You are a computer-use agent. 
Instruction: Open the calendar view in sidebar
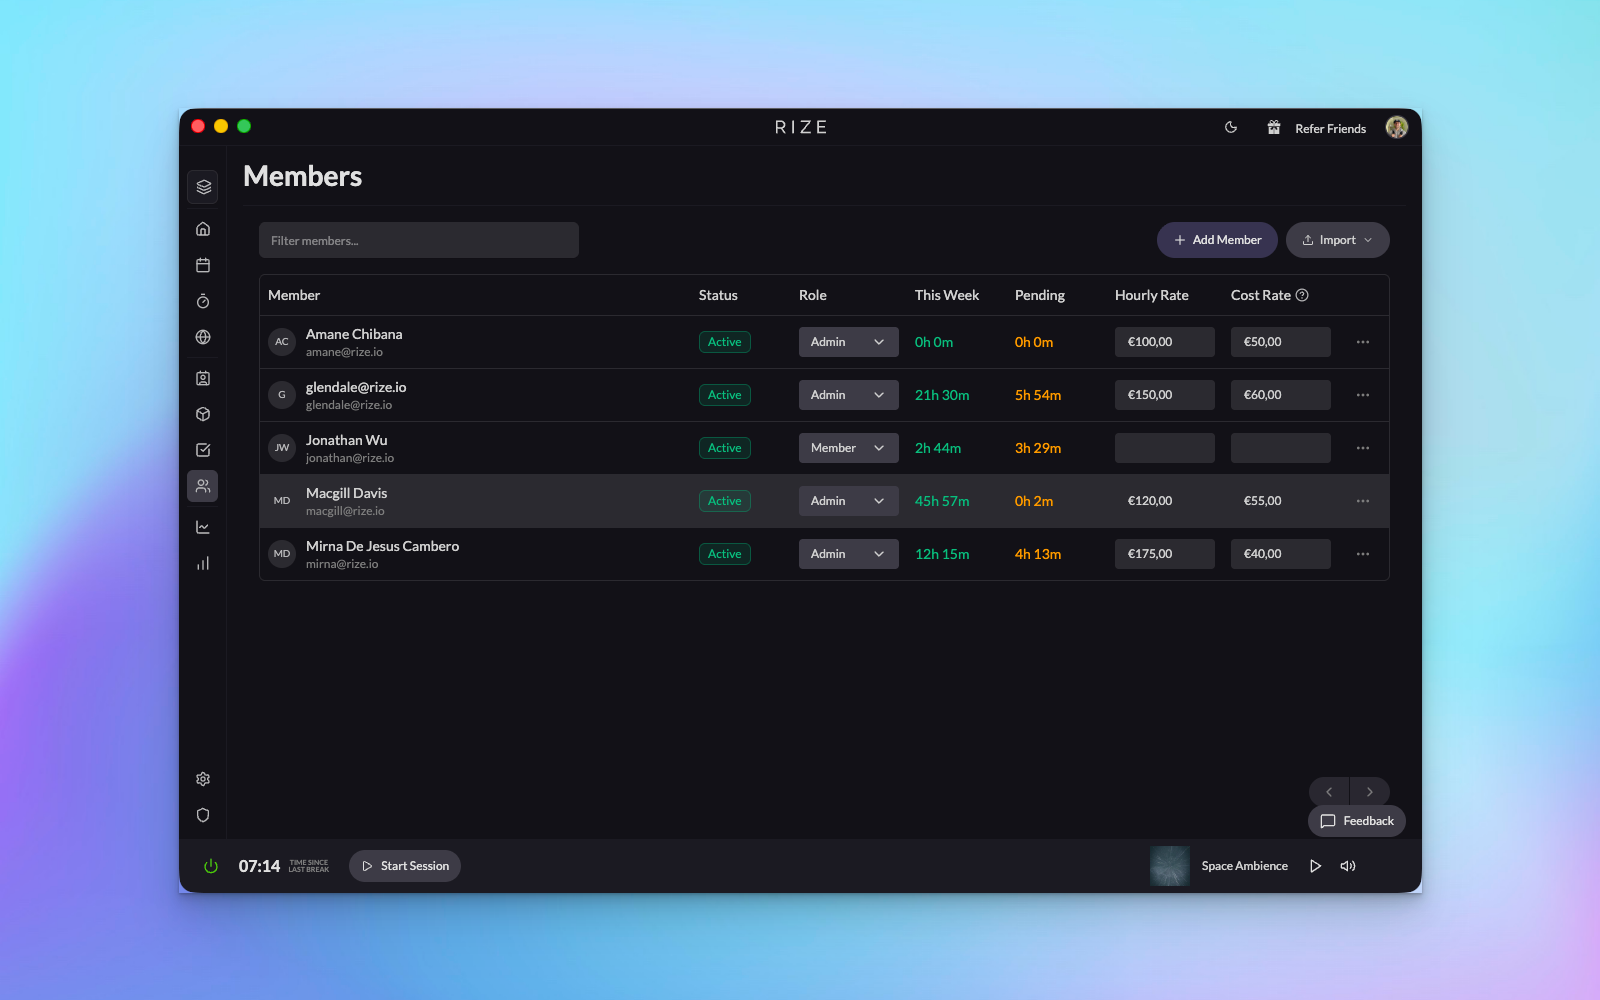tap(203, 265)
